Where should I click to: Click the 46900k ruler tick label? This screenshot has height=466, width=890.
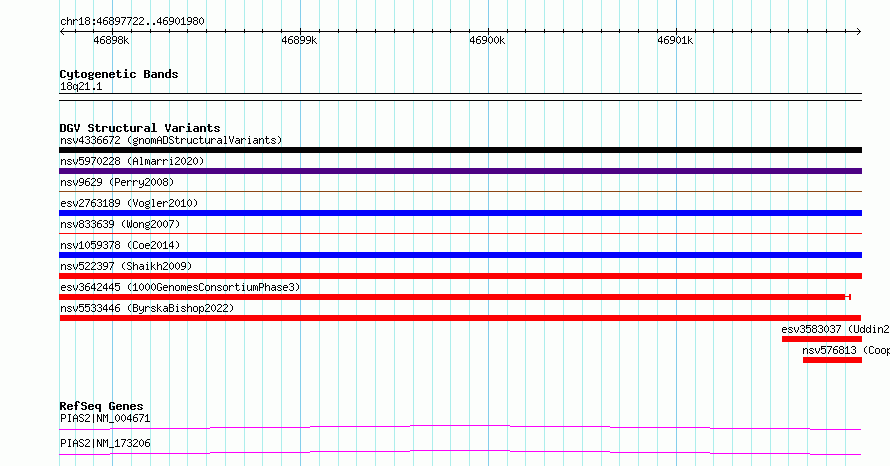pos(487,40)
